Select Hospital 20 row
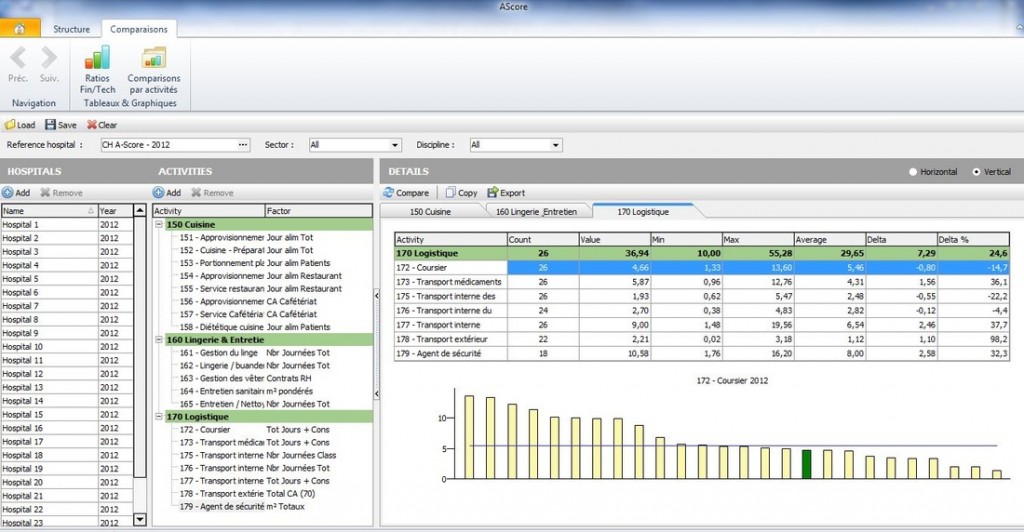This screenshot has width=1024, height=532. [67, 482]
